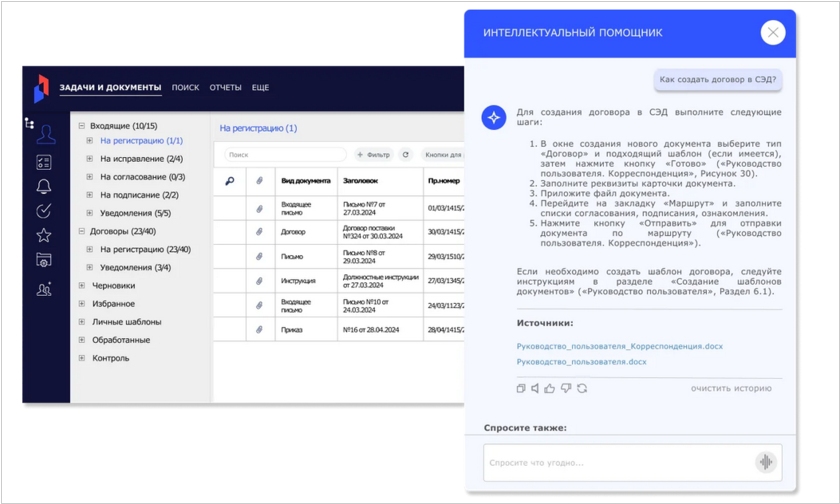Click the Спросите что угодно input field
The height and width of the screenshot is (504, 840).
pos(615,463)
